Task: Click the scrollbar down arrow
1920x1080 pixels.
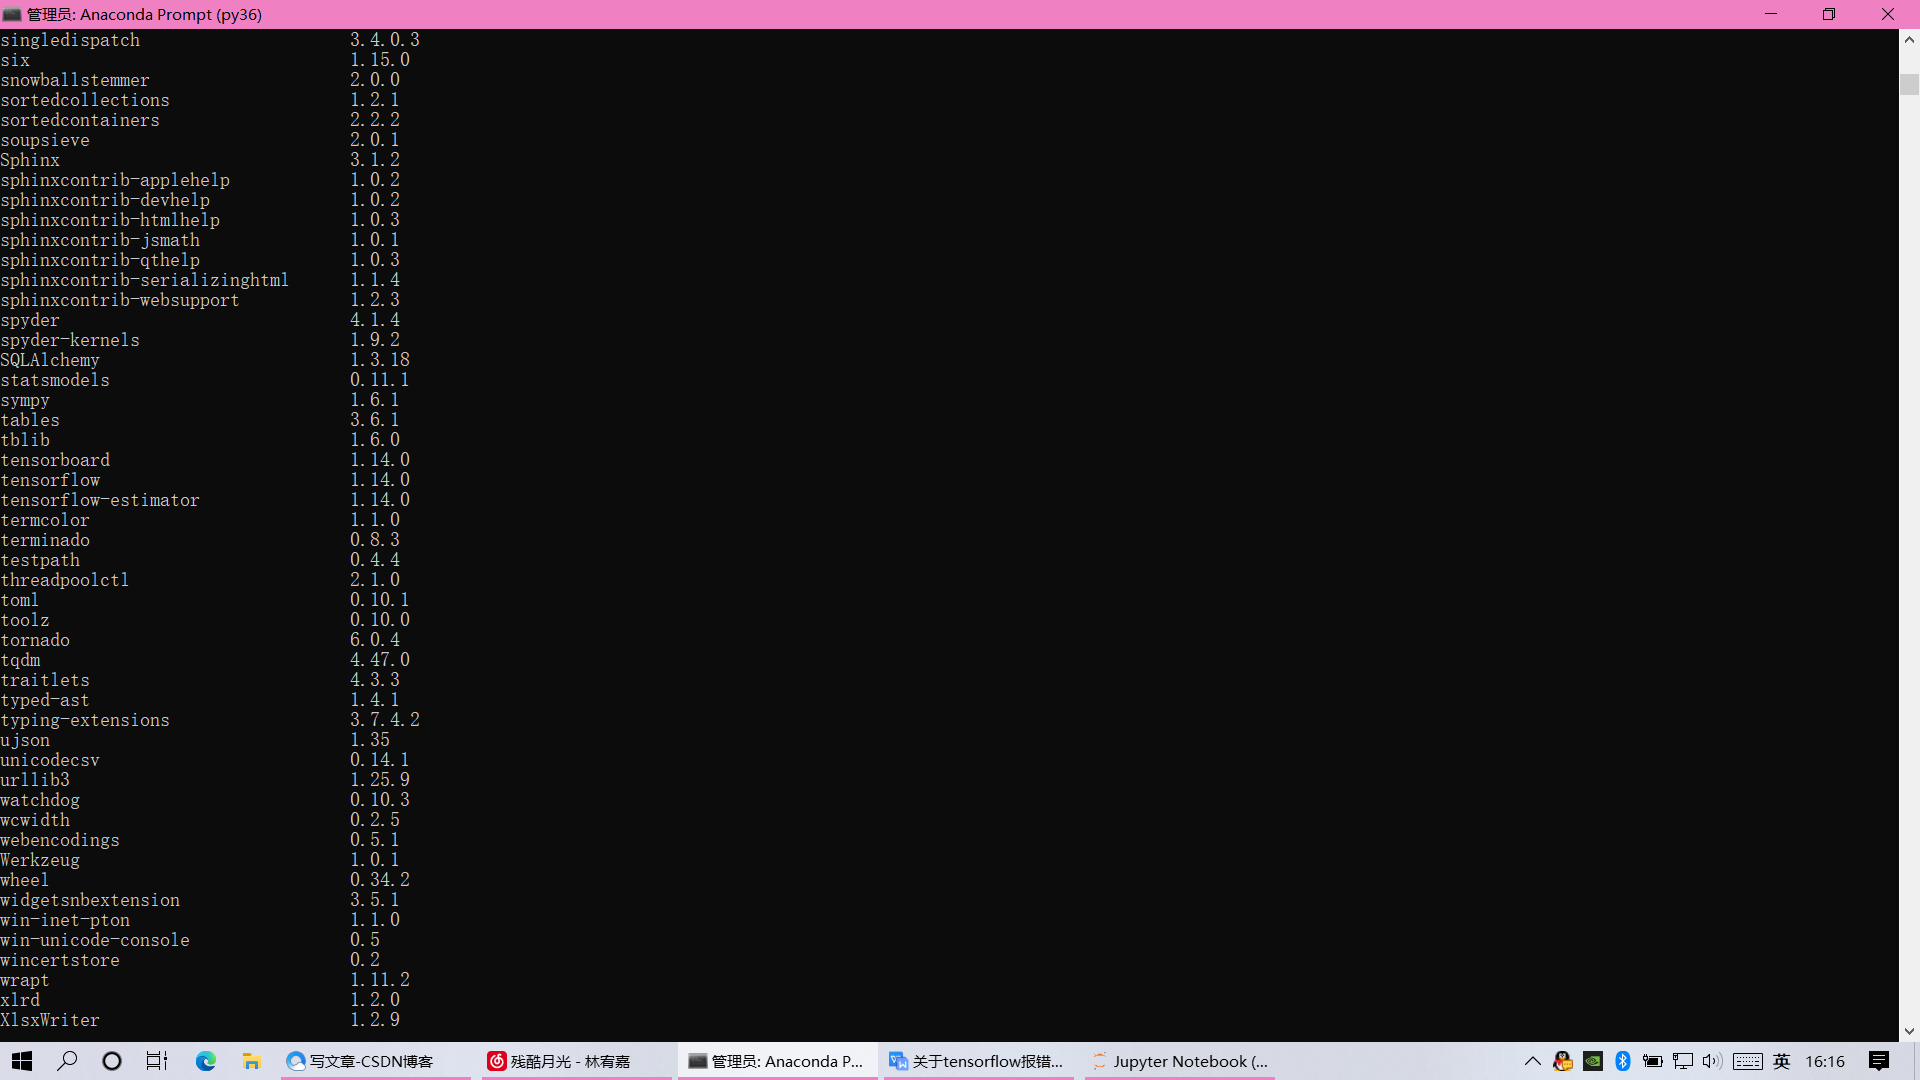Action: (x=1909, y=1031)
